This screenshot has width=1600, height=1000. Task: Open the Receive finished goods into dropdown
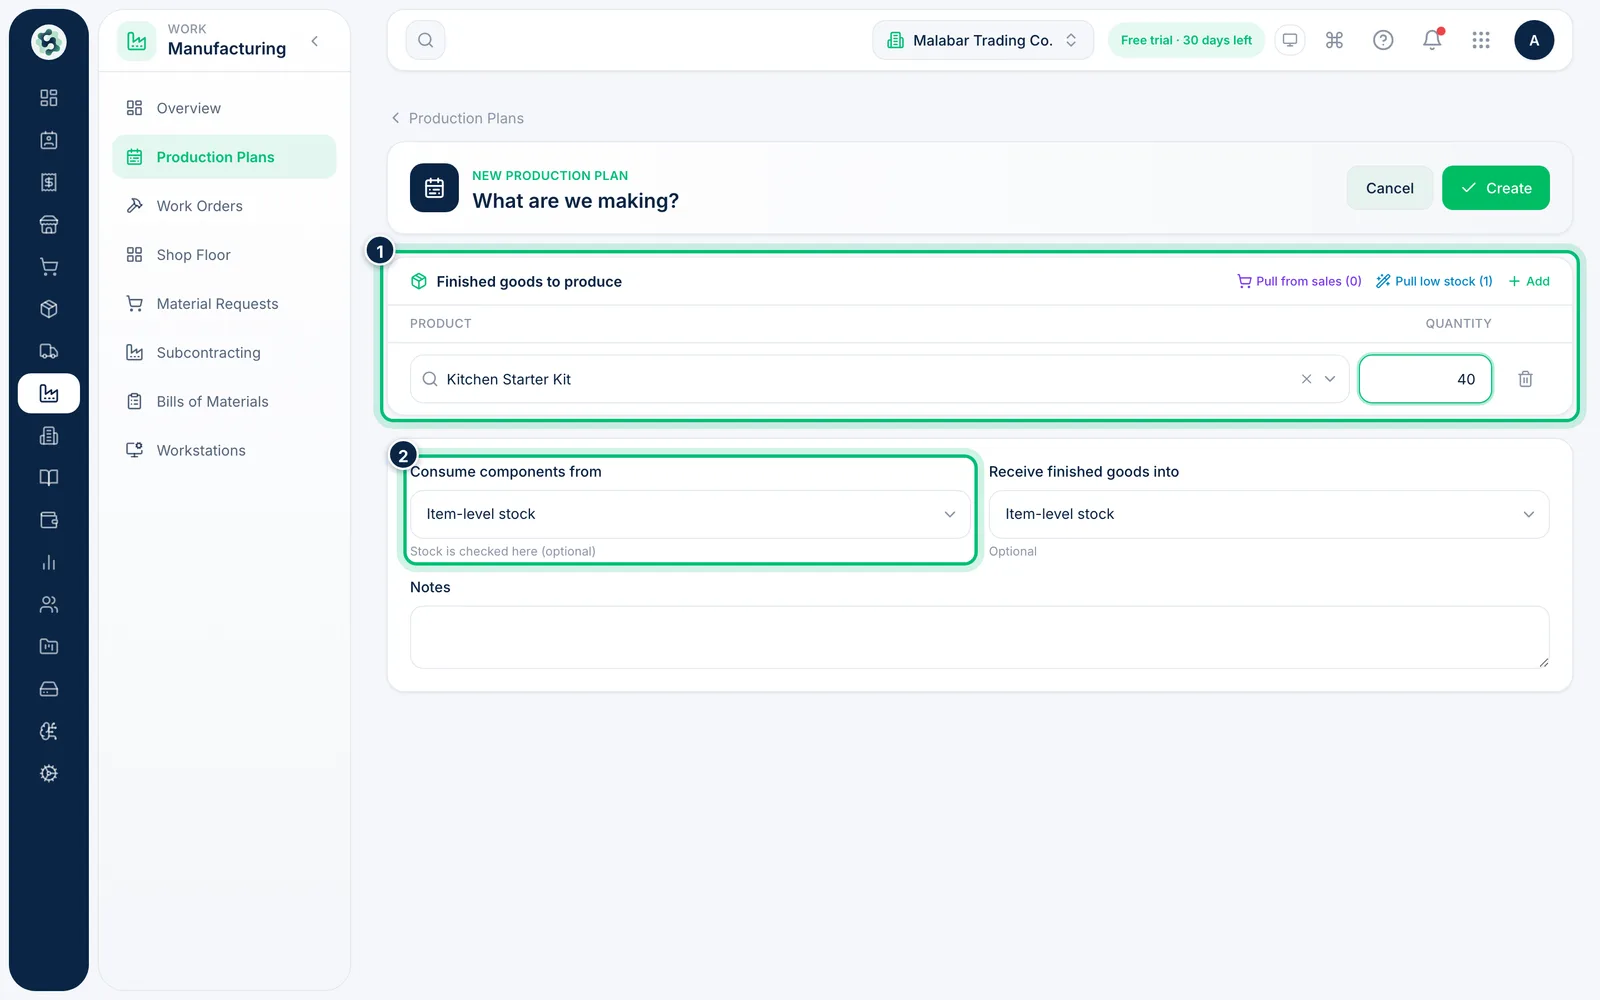click(x=1269, y=514)
